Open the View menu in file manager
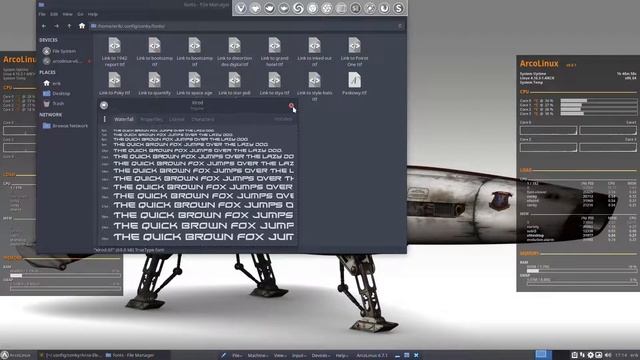 [67, 14]
